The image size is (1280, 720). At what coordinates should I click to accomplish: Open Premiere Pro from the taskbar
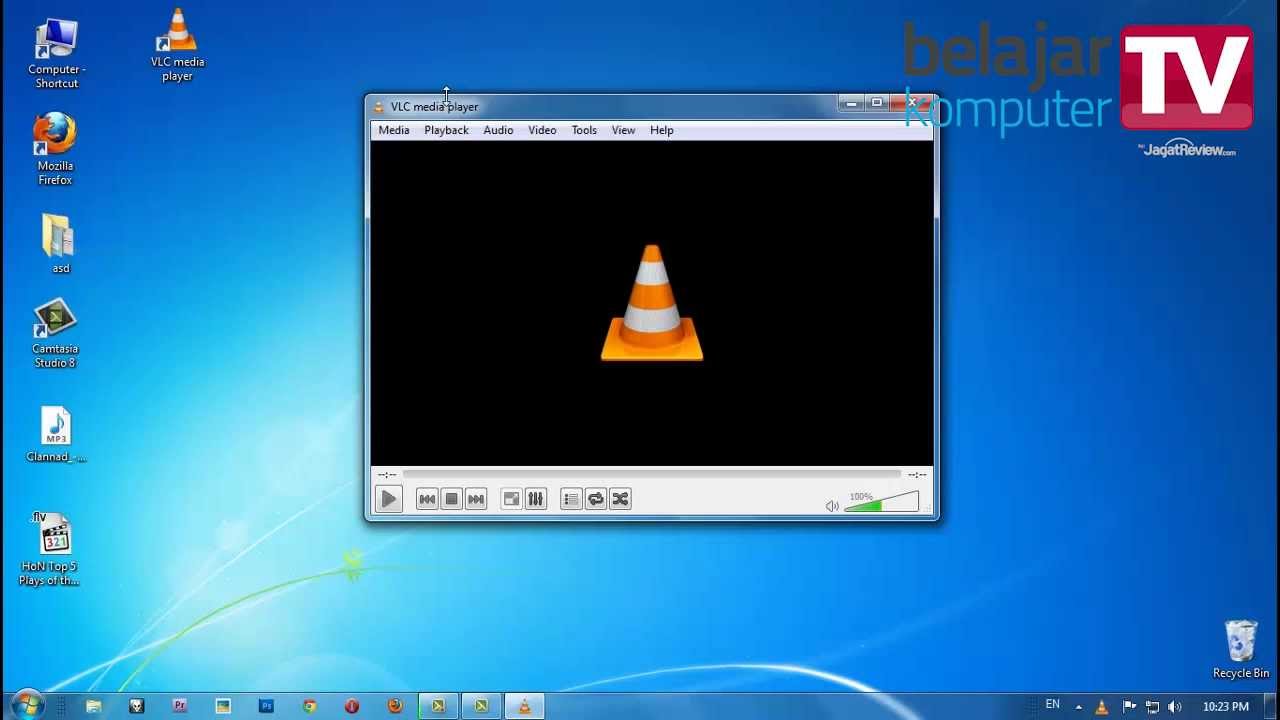180,706
